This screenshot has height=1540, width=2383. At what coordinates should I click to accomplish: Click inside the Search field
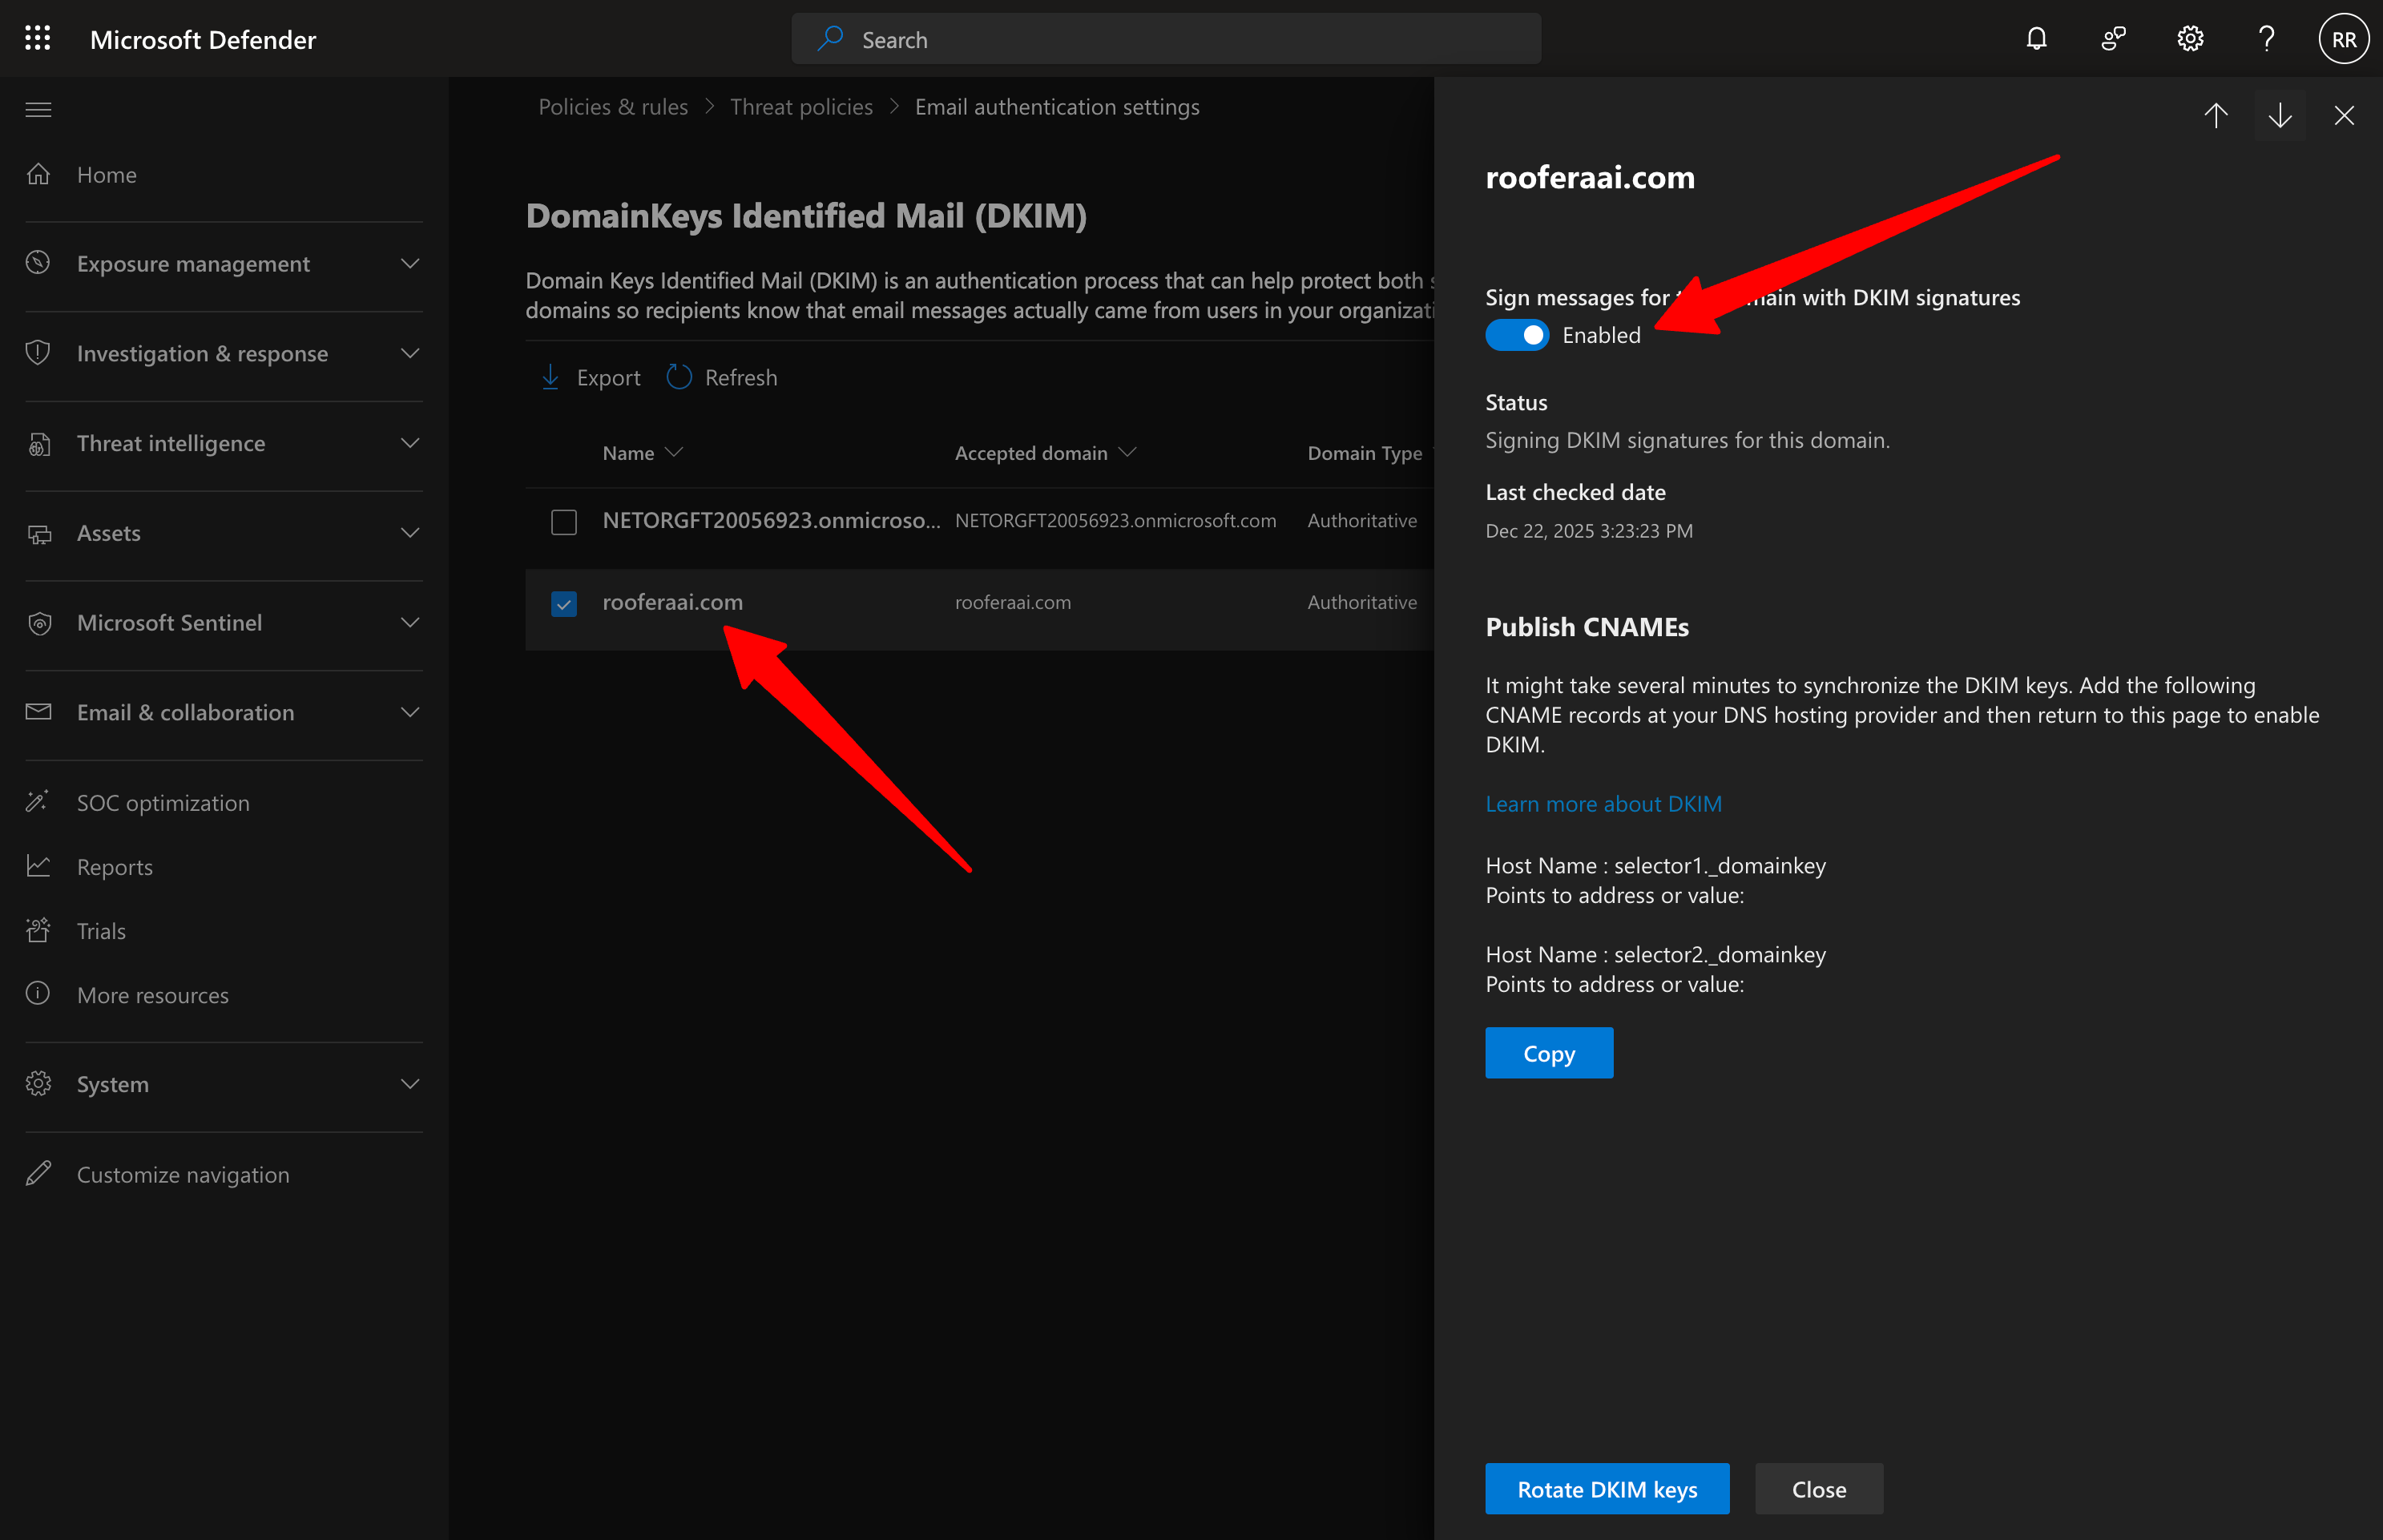[x=1165, y=38]
